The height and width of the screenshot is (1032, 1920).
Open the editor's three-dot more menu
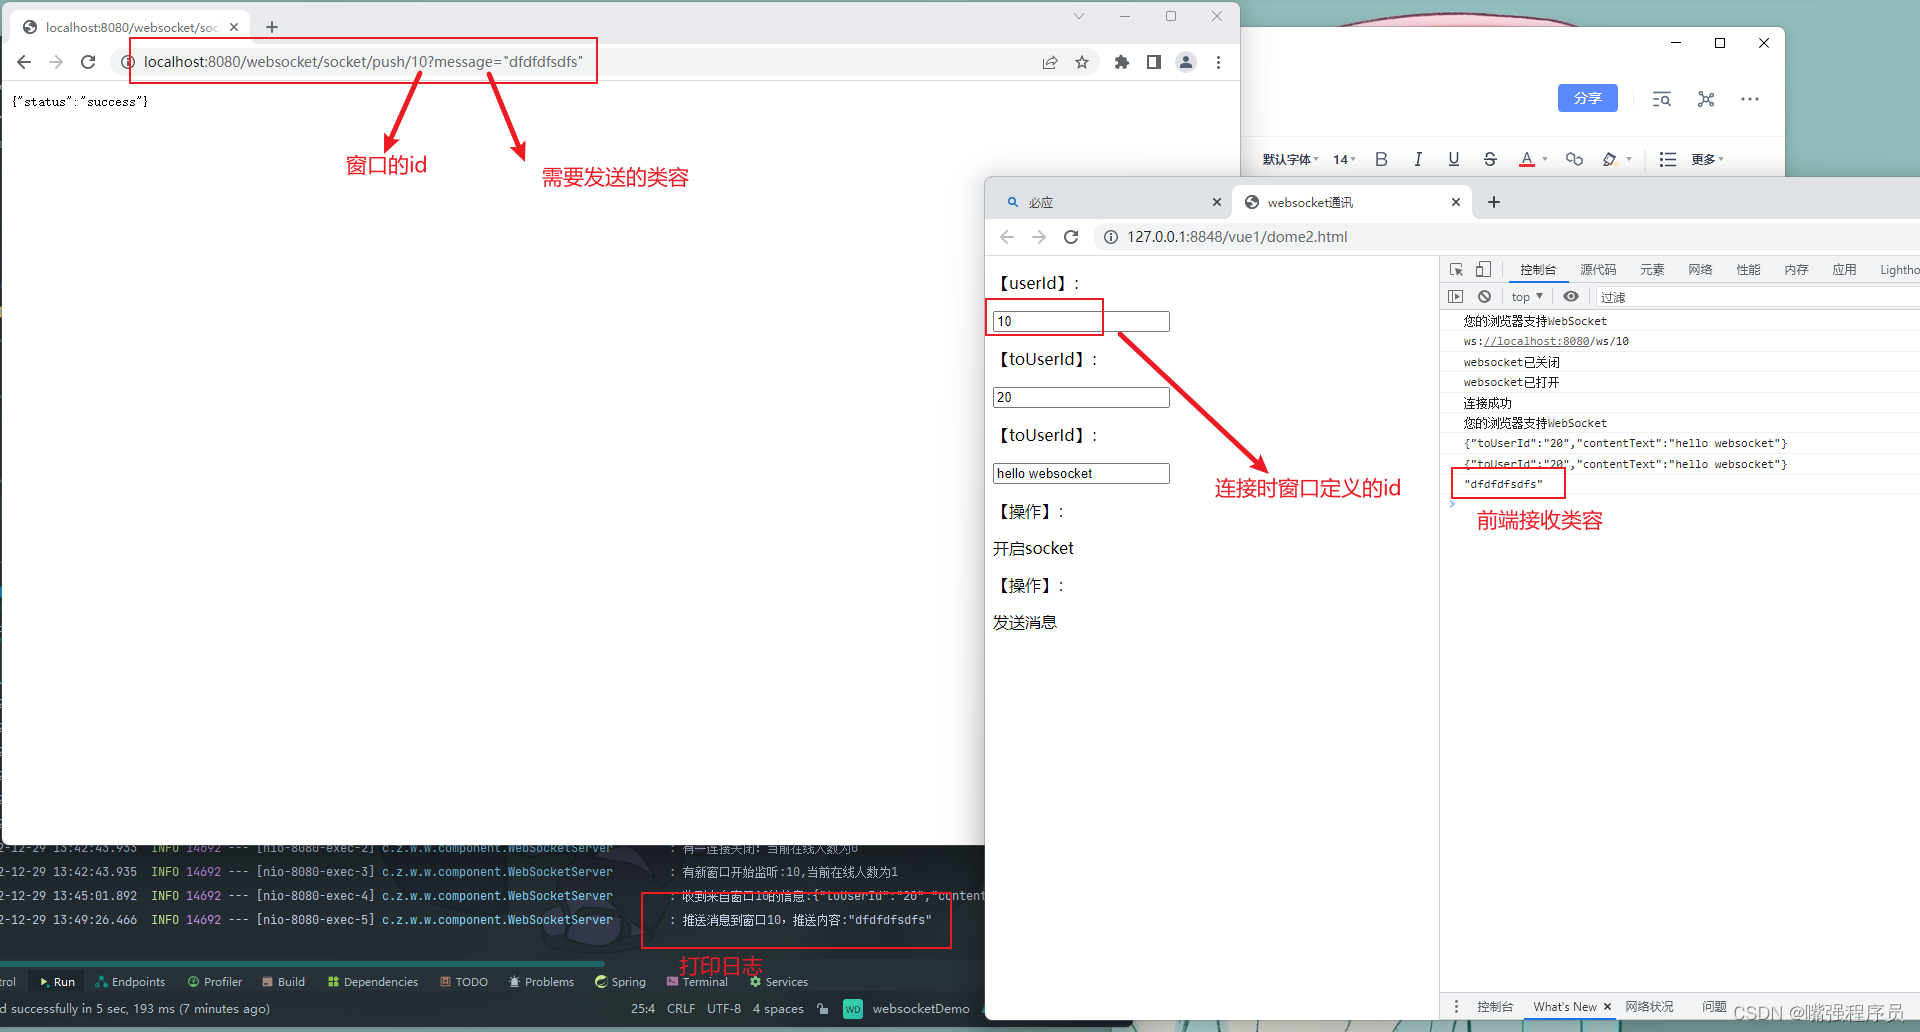click(1750, 99)
